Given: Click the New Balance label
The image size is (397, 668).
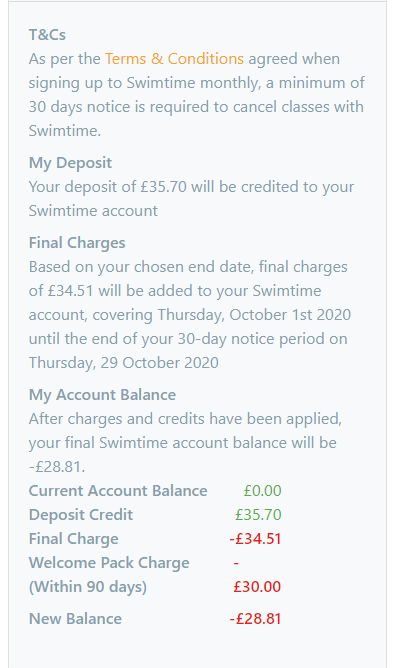Looking at the screenshot, I should pos(75,619).
